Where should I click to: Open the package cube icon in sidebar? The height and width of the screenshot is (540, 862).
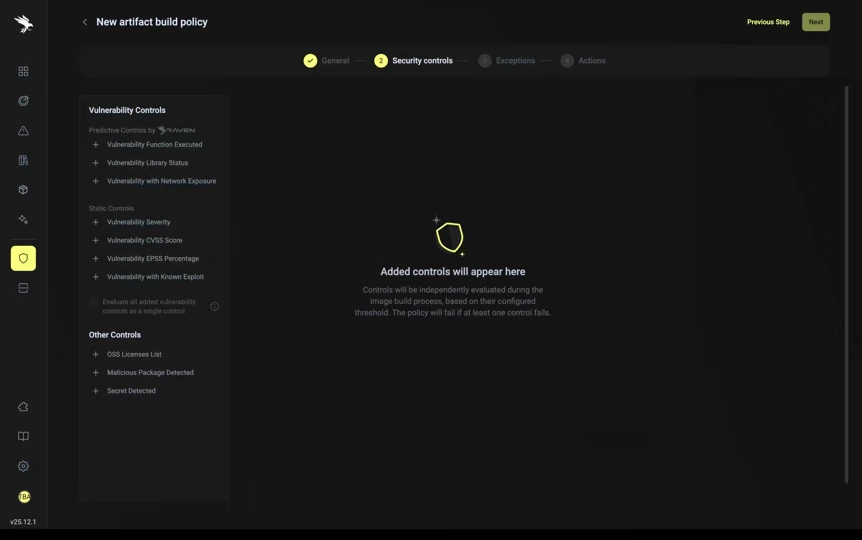pyautogui.click(x=23, y=190)
